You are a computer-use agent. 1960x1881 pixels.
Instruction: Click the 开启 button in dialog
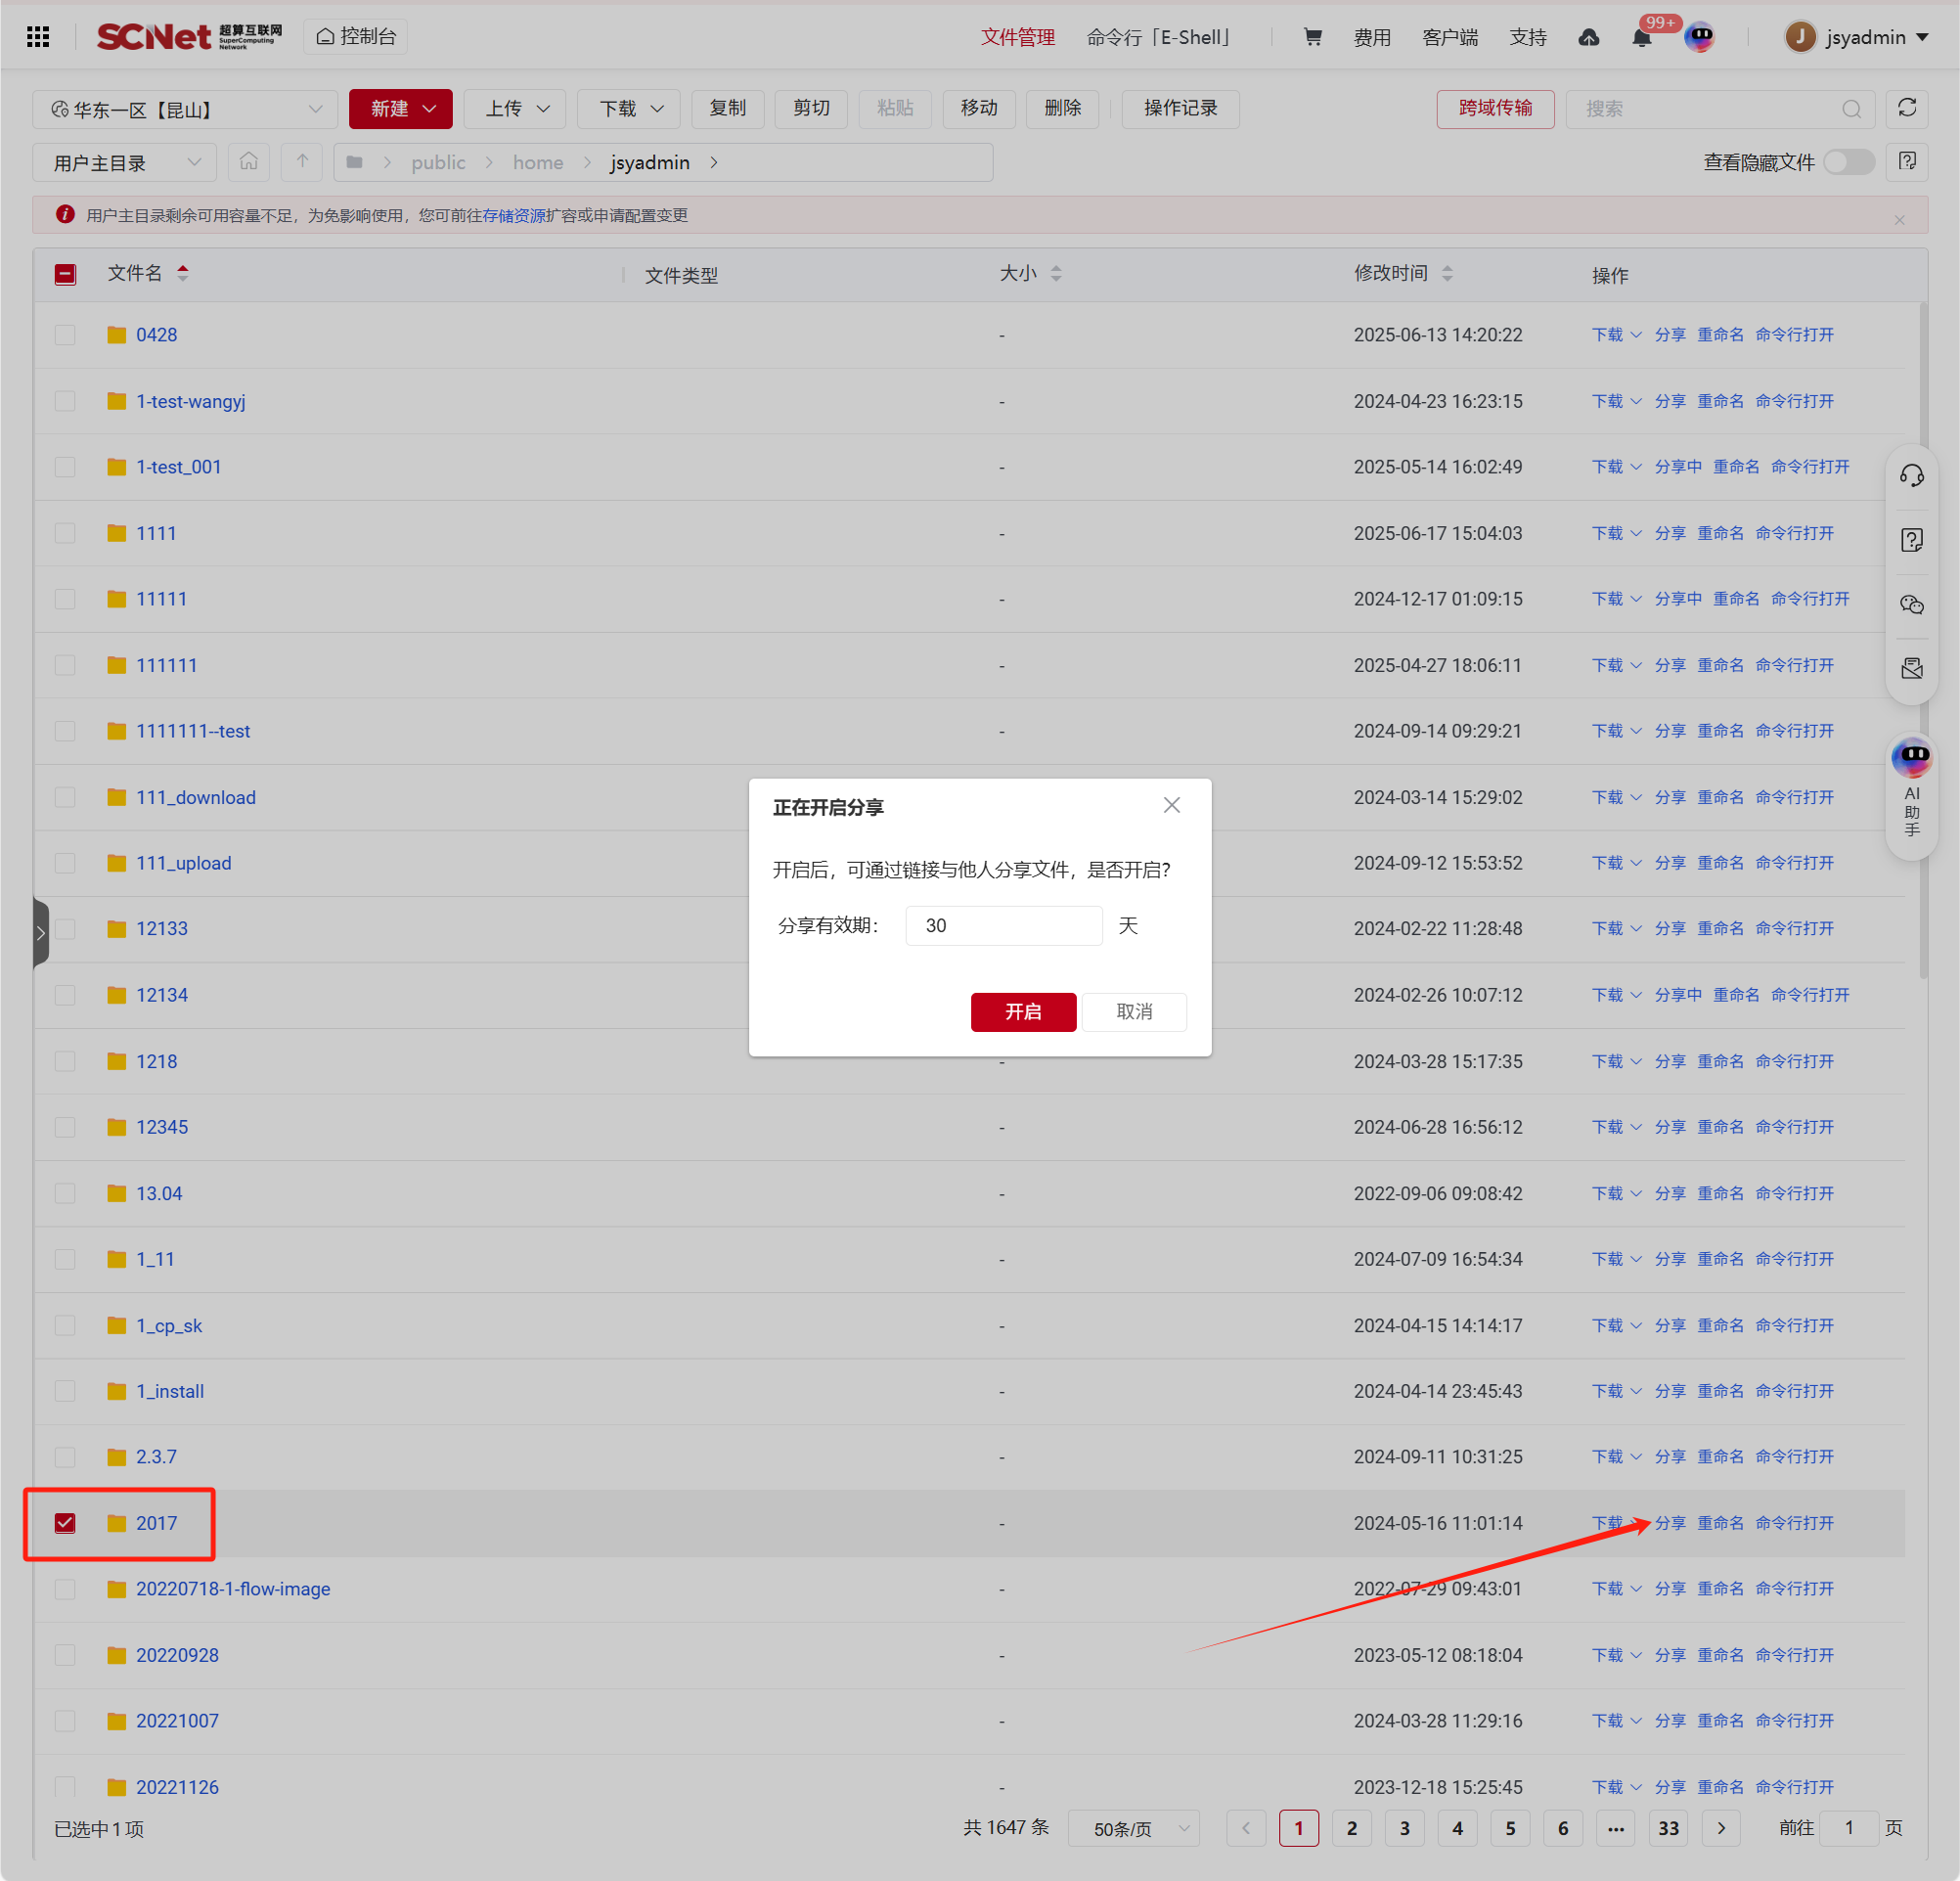(1022, 1011)
